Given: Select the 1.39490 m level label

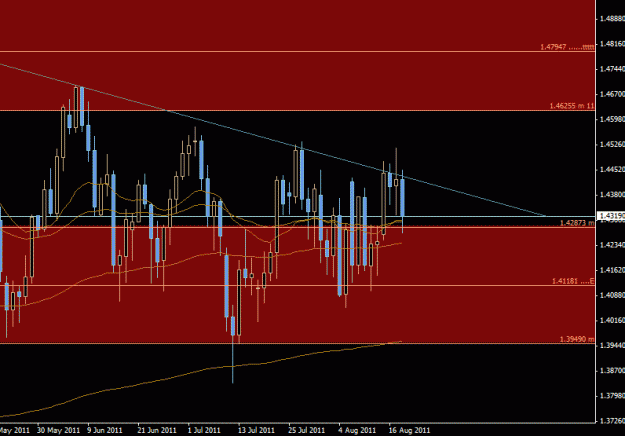Looking at the screenshot, I should click(x=577, y=339).
